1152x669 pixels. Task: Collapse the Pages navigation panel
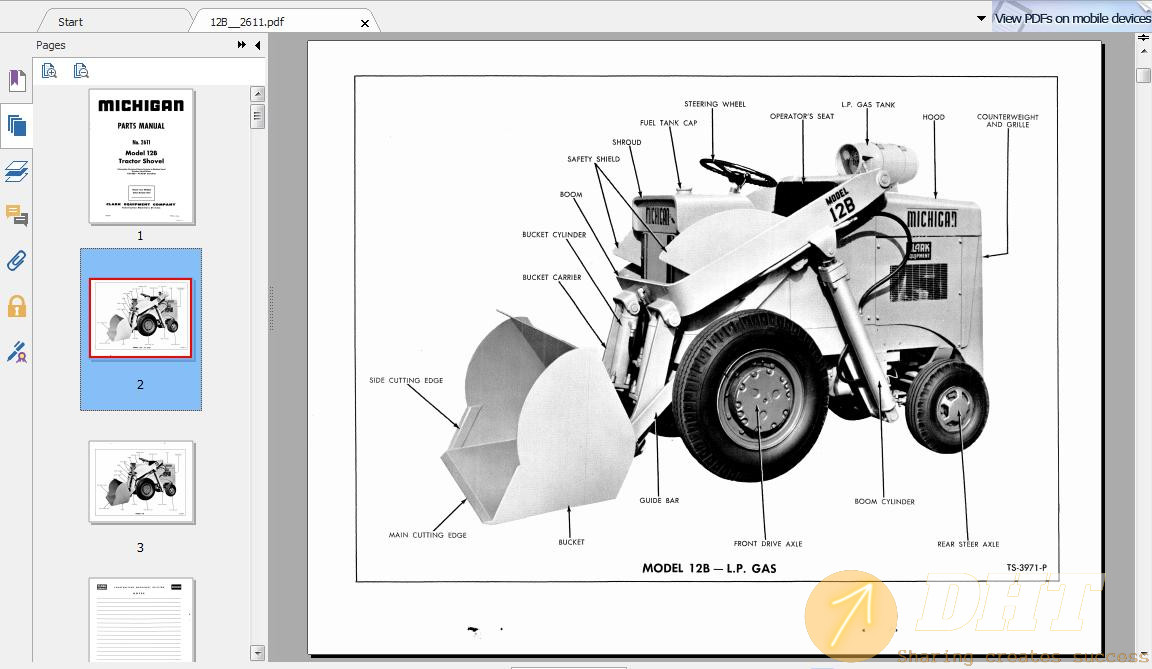257,46
